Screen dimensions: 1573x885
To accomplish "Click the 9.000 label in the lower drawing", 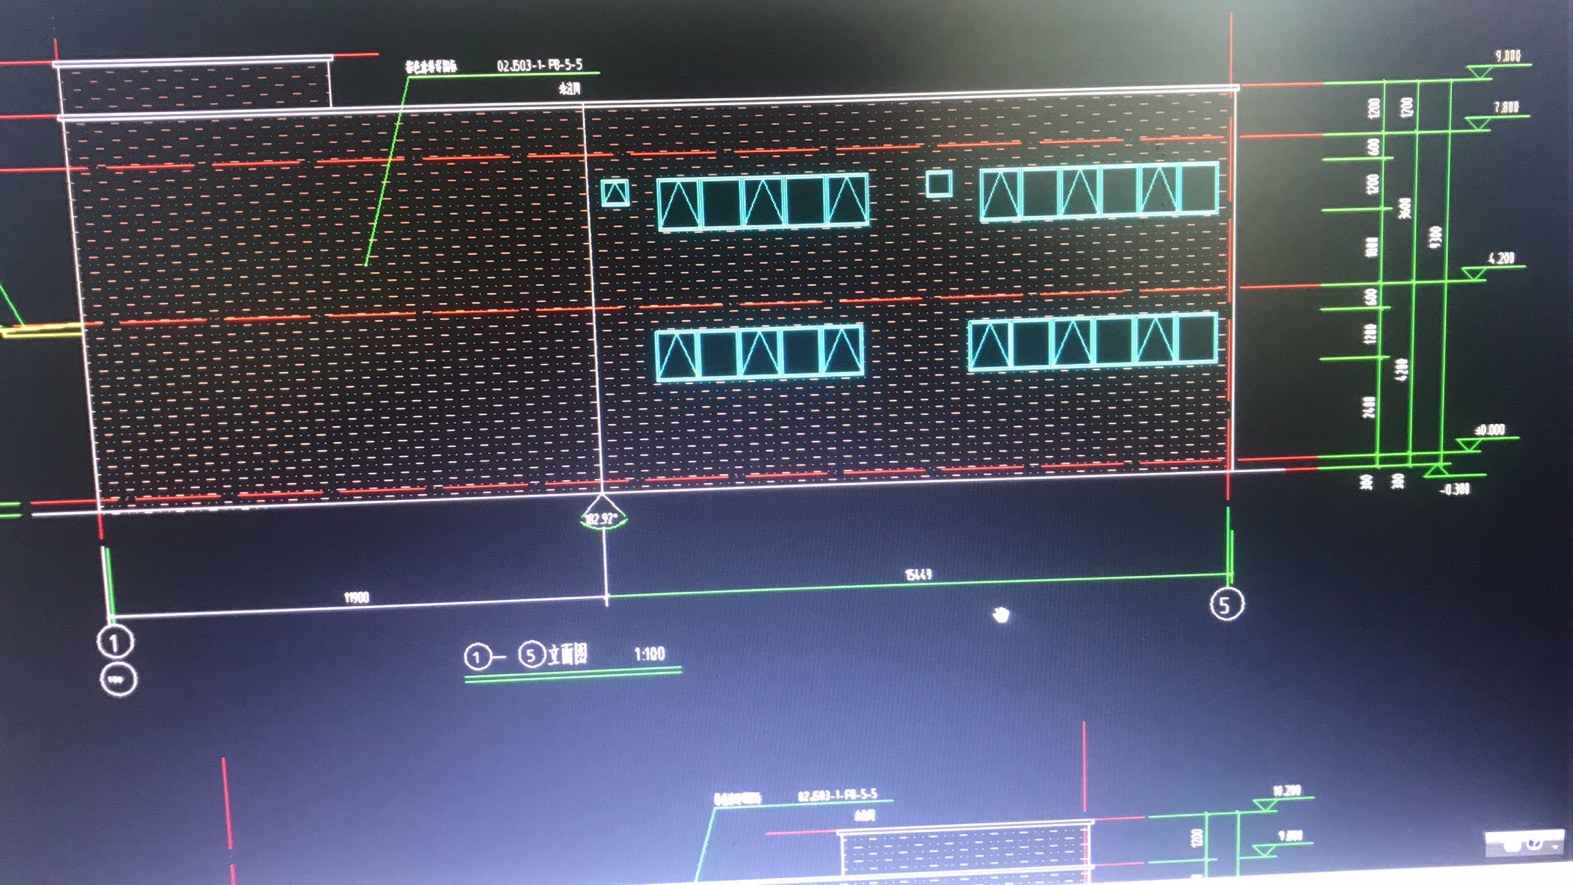I will 1290,836.
